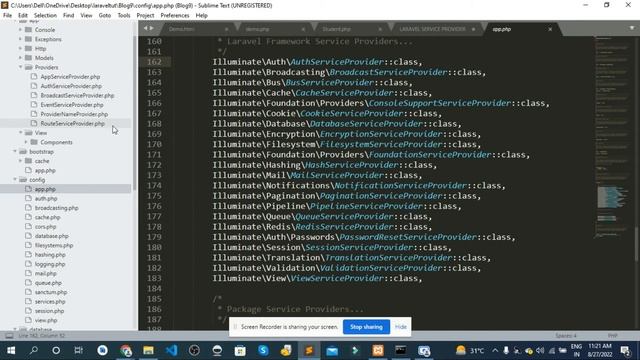
Task: Open filesystems.php in config folder
Action: coord(54,245)
